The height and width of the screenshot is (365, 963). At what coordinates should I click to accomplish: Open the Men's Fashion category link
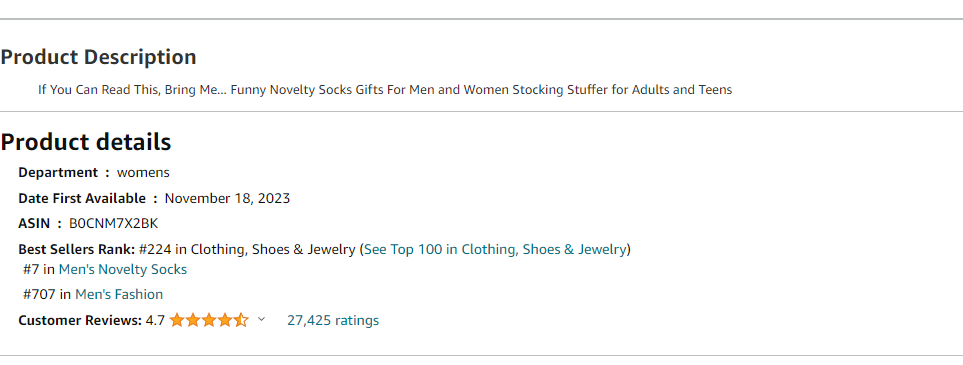click(x=119, y=294)
